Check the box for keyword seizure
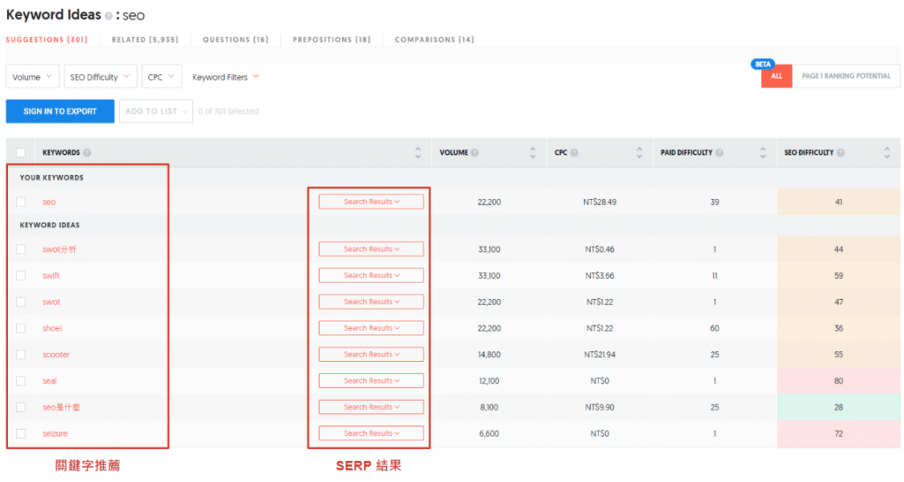This screenshot has height=482, width=904. click(x=21, y=434)
